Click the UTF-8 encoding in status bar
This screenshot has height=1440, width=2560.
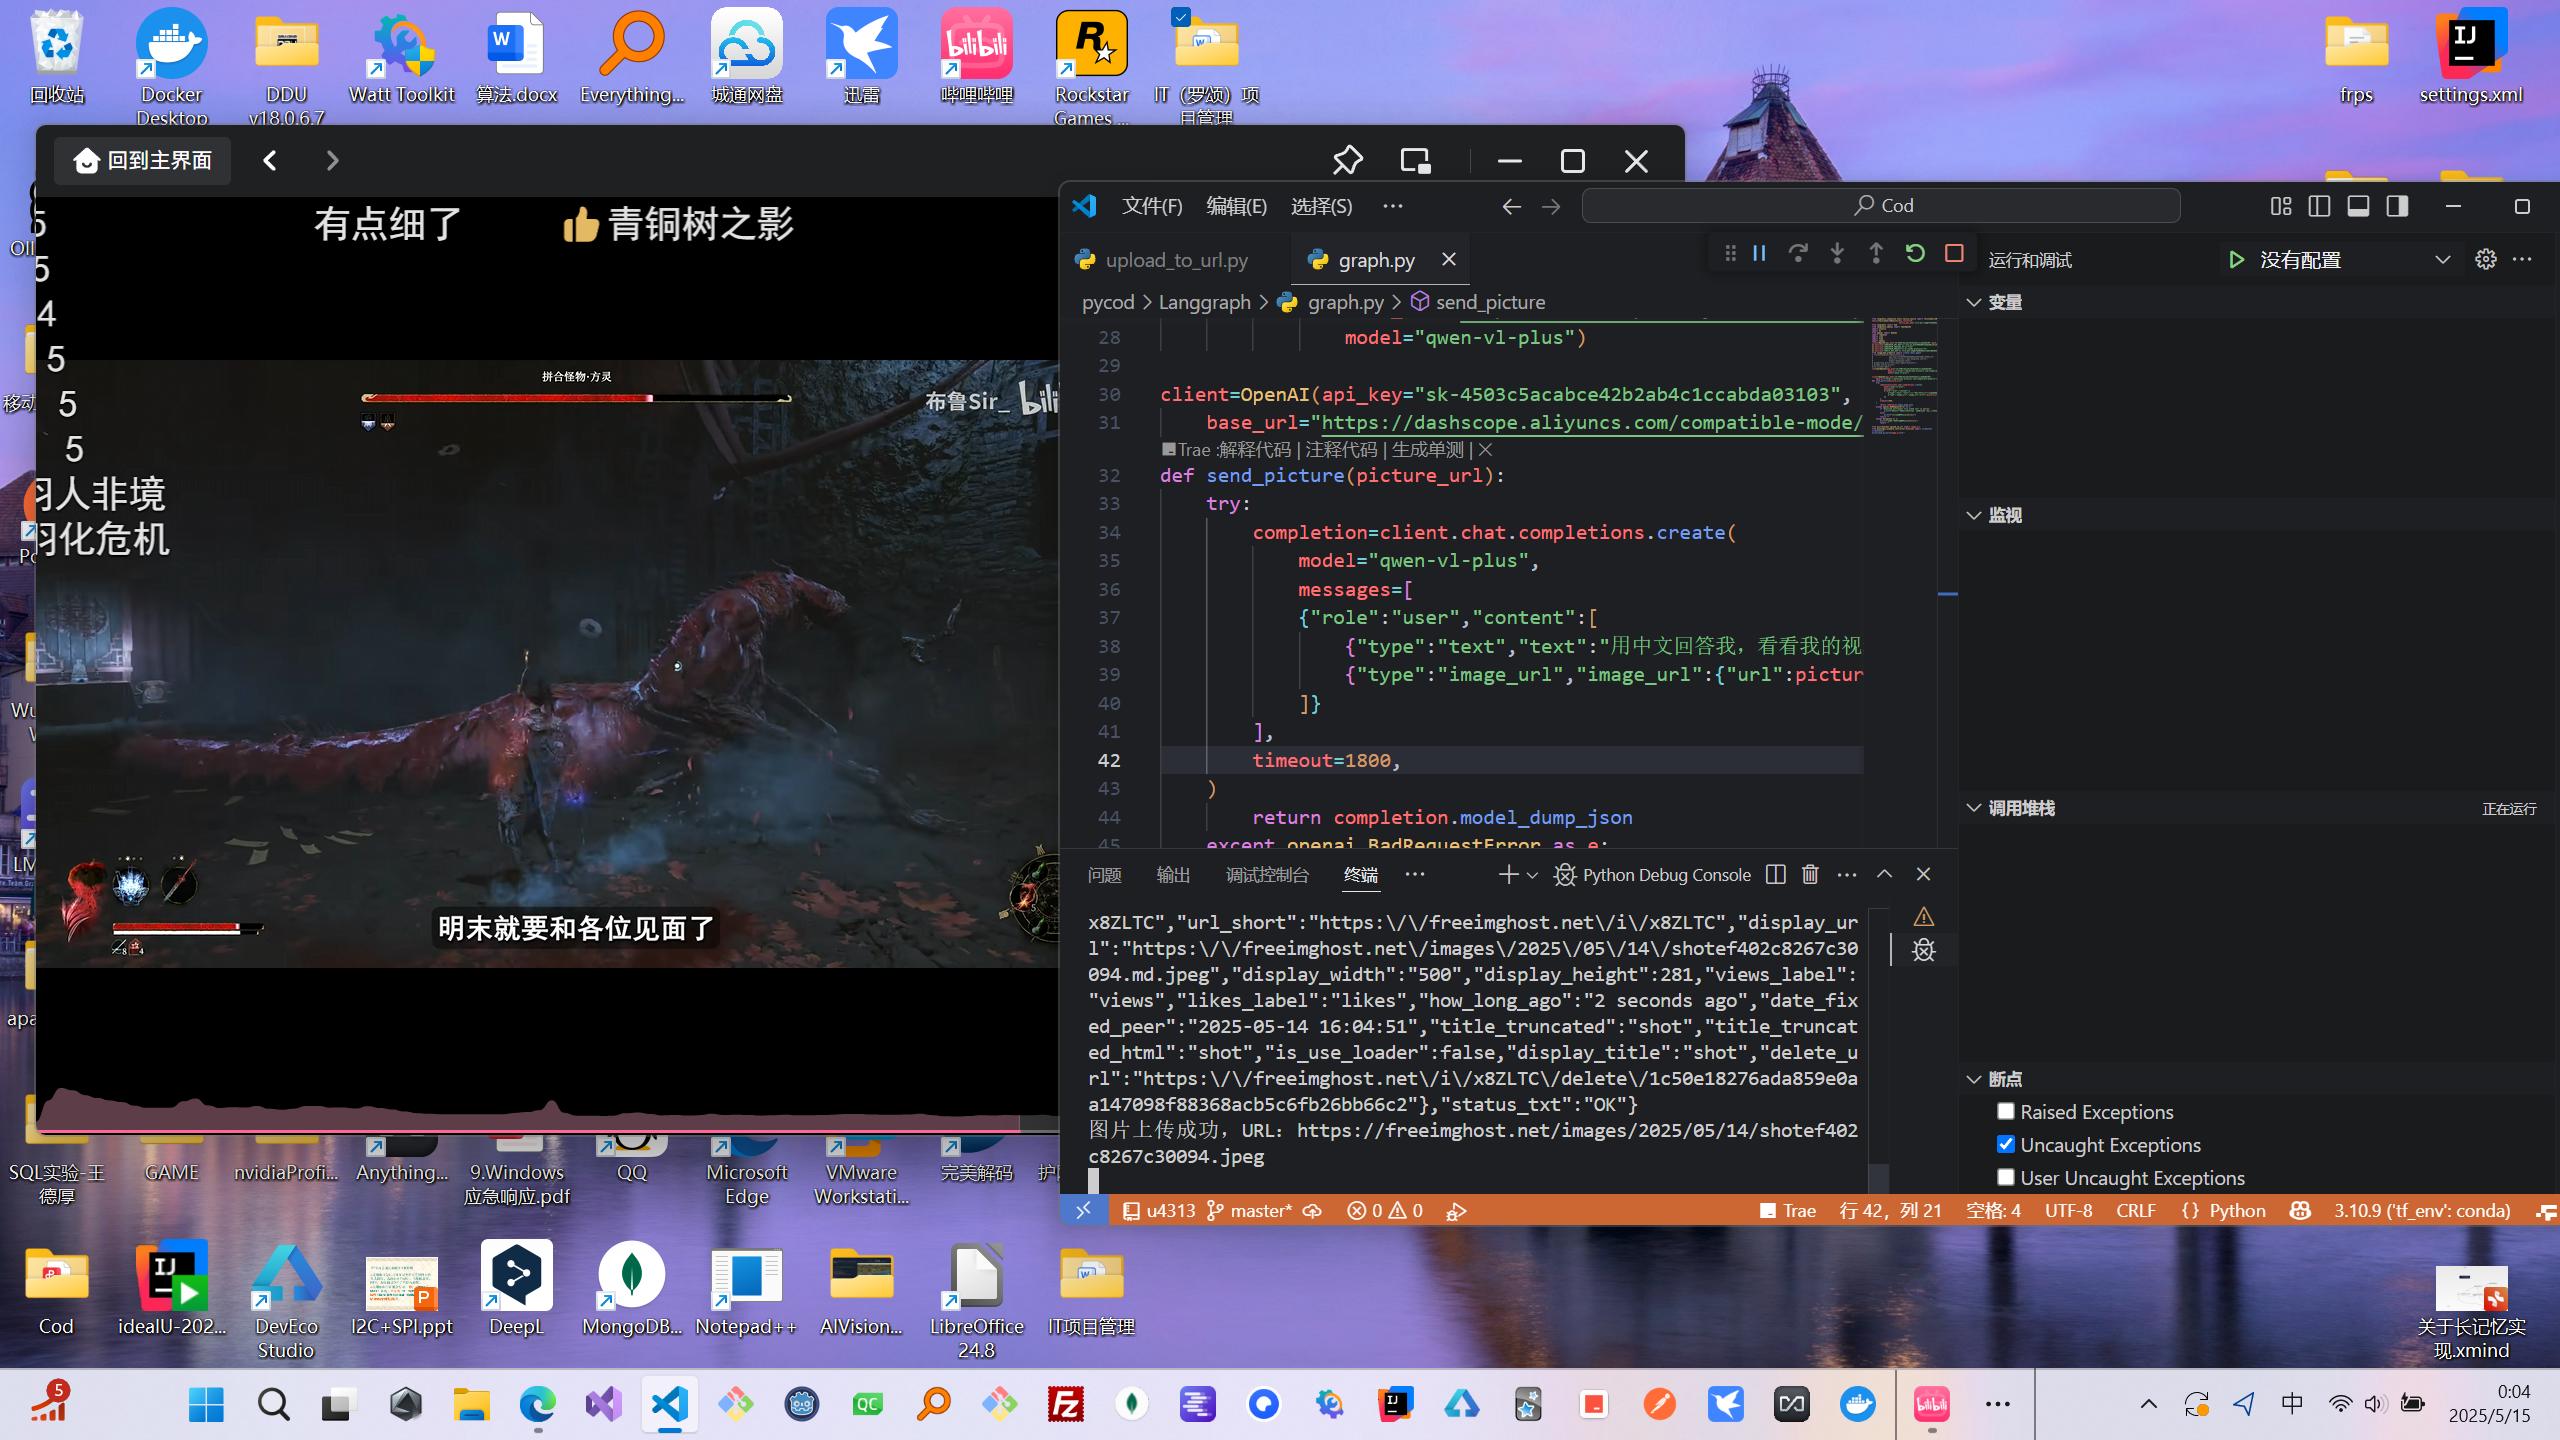coord(2068,1211)
